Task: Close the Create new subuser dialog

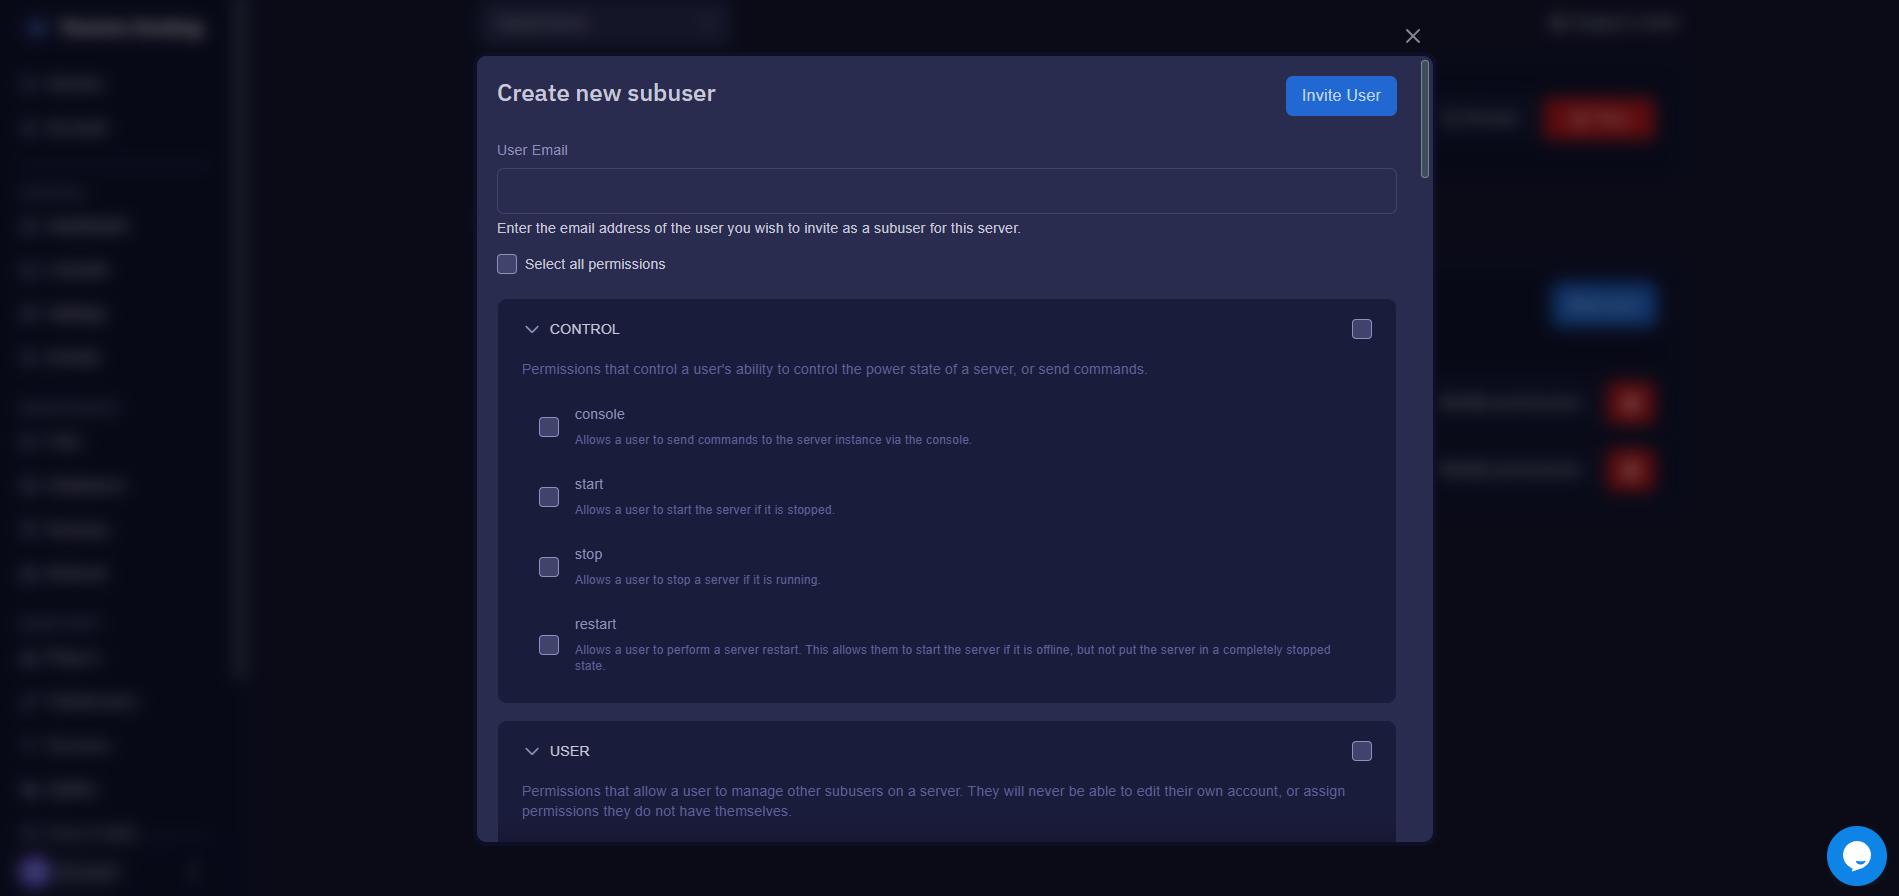Action: (x=1412, y=36)
